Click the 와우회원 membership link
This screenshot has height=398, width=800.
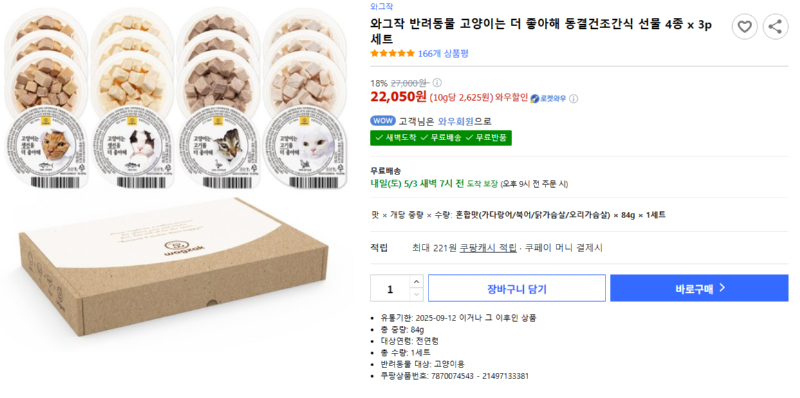(x=456, y=121)
